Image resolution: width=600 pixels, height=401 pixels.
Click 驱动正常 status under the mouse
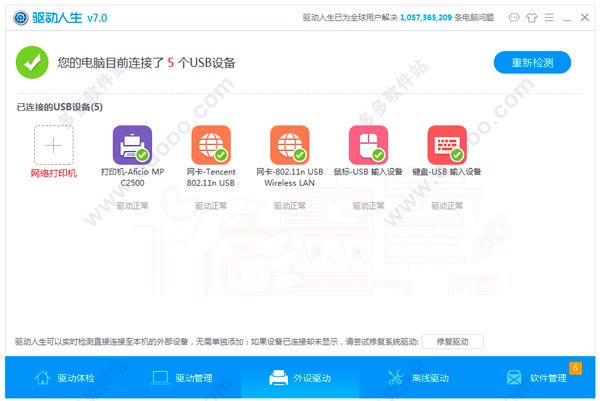point(368,206)
